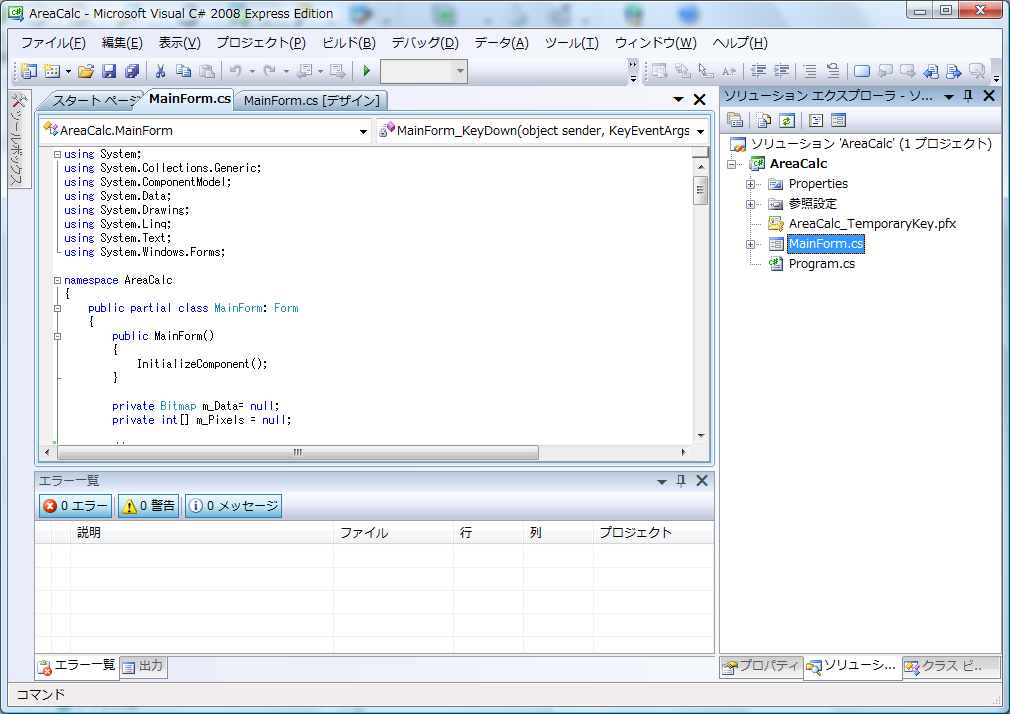This screenshot has width=1010, height=714.
Task: Open the ビルド(B) menu
Action: 348,43
